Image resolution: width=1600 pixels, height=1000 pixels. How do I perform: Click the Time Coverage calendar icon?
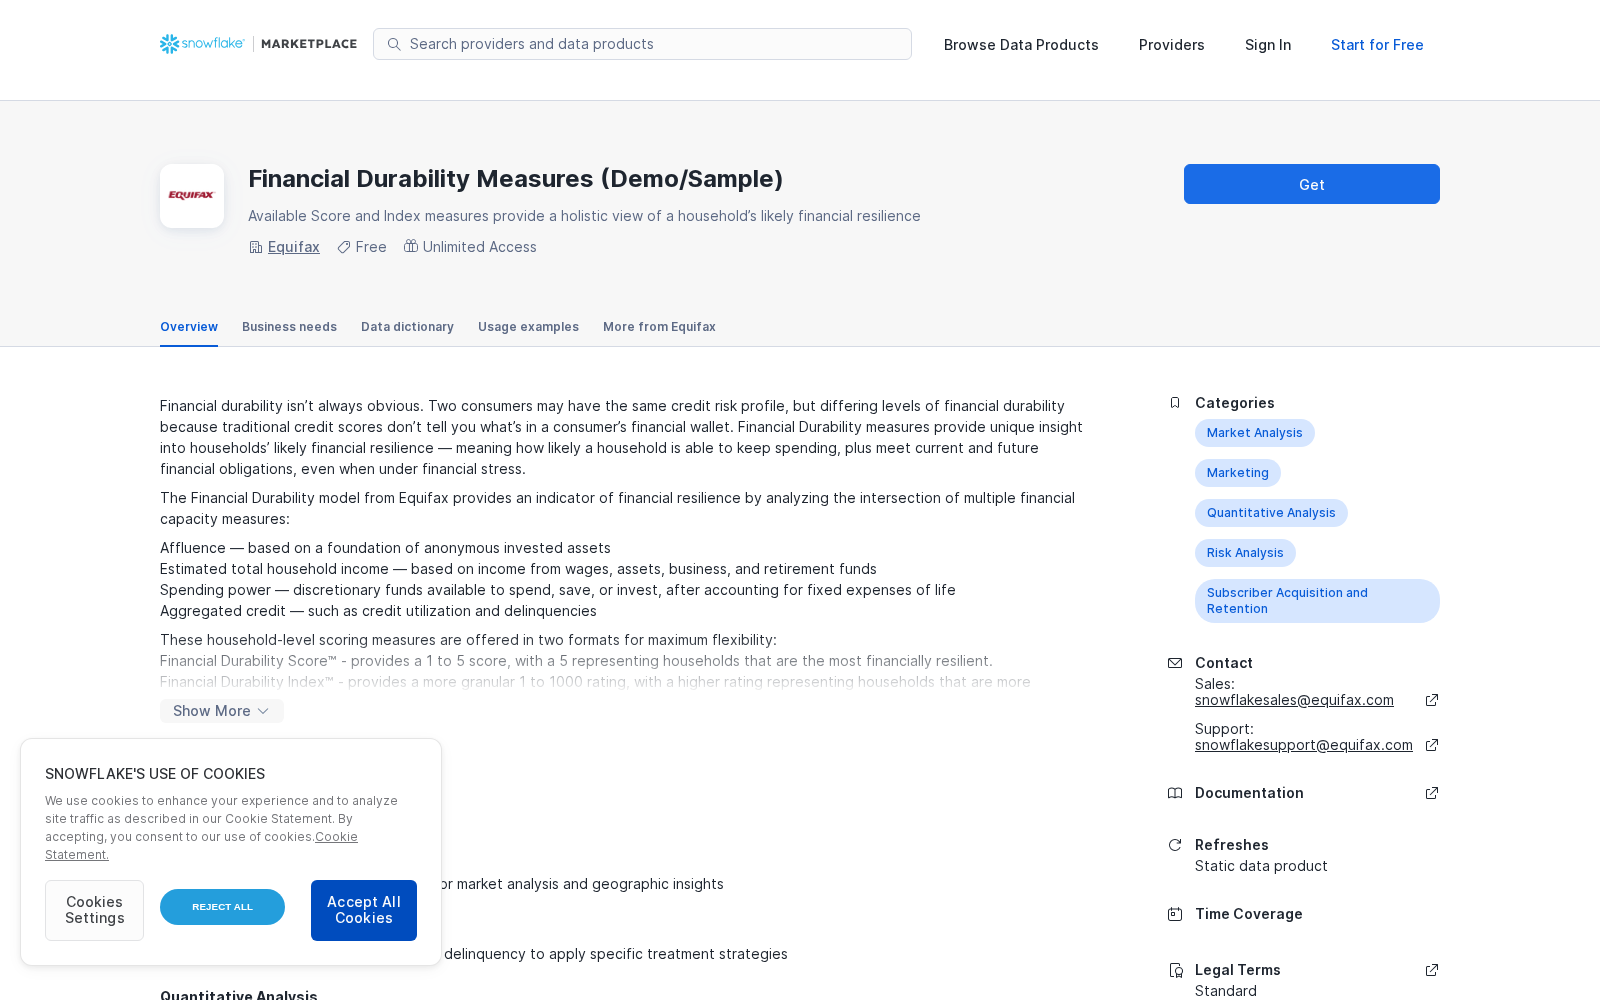[1175, 914]
